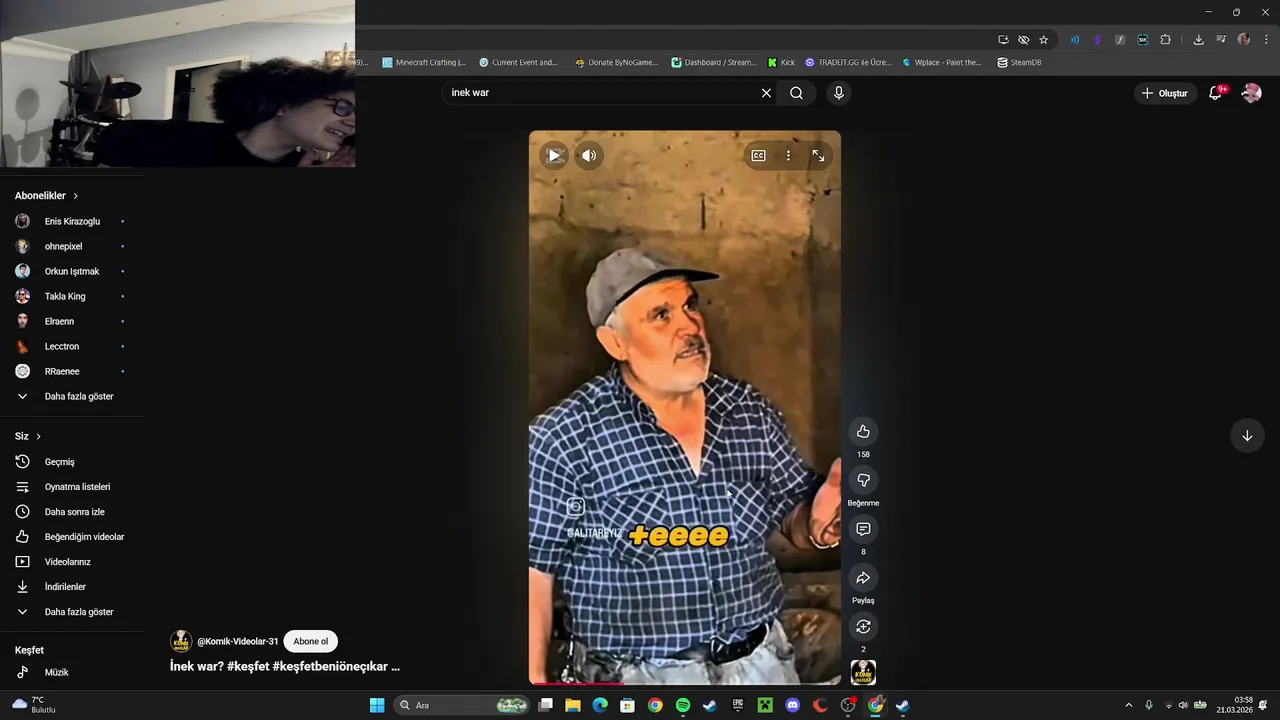Subscribe with the Abone ol button
Viewport: 1280px width, 720px height.
pos(310,641)
